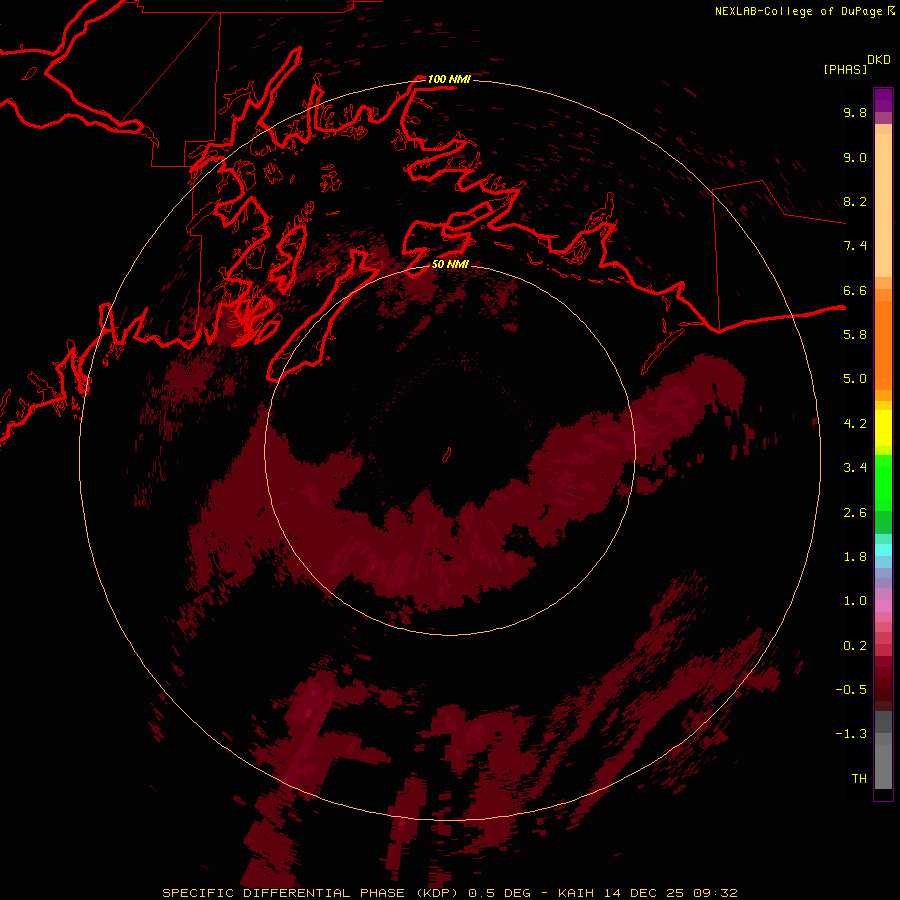Viewport: 900px width, 900px height.
Task: Click the 0.5 DEG elevation text in the footer
Action: pyautogui.click(x=499, y=893)
